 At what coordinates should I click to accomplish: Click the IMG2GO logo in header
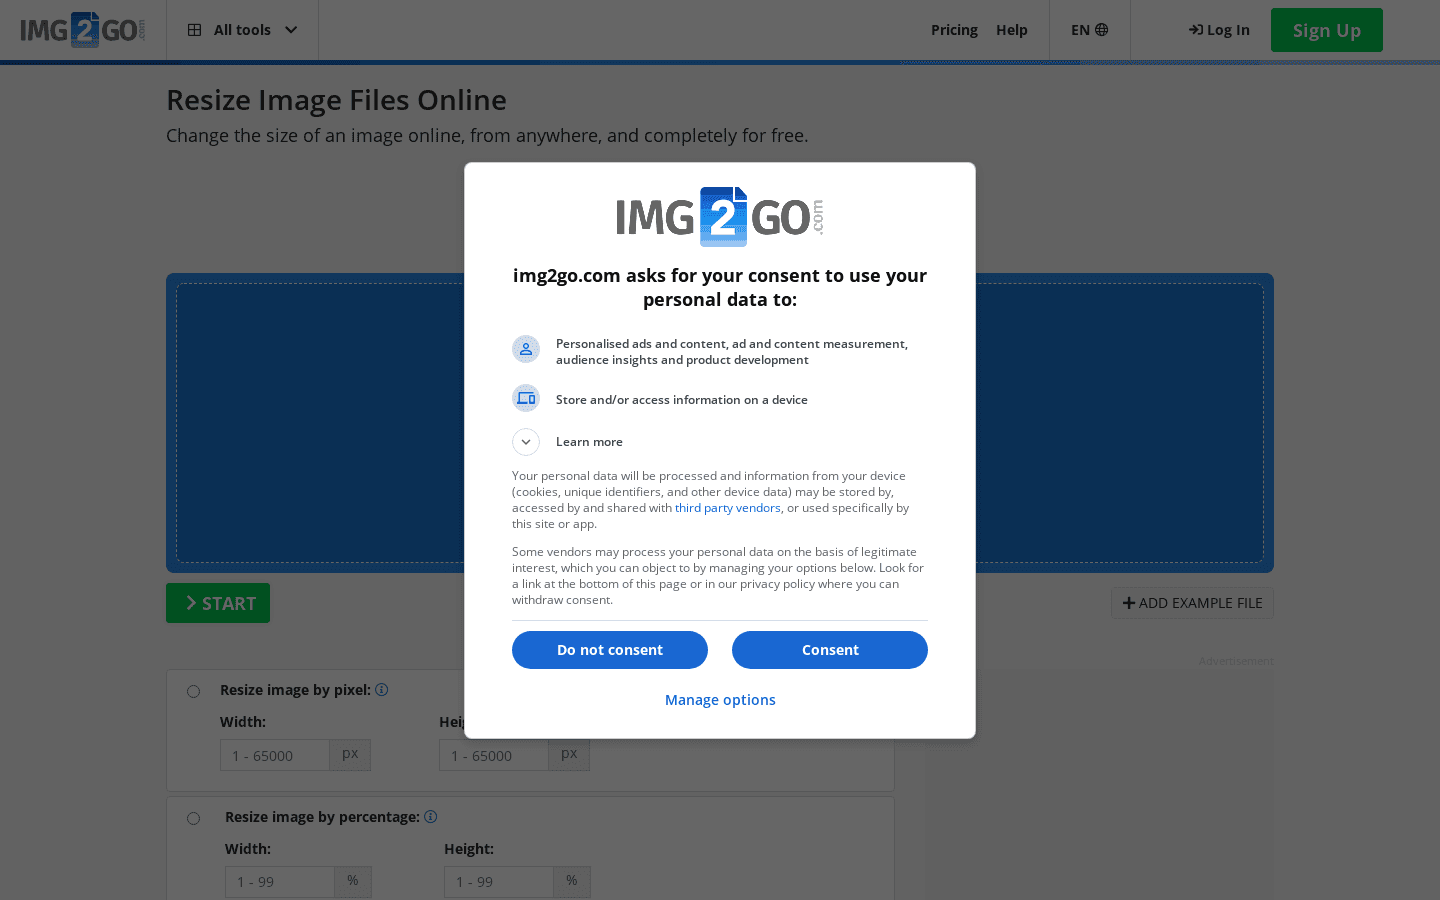coord(83,30)
